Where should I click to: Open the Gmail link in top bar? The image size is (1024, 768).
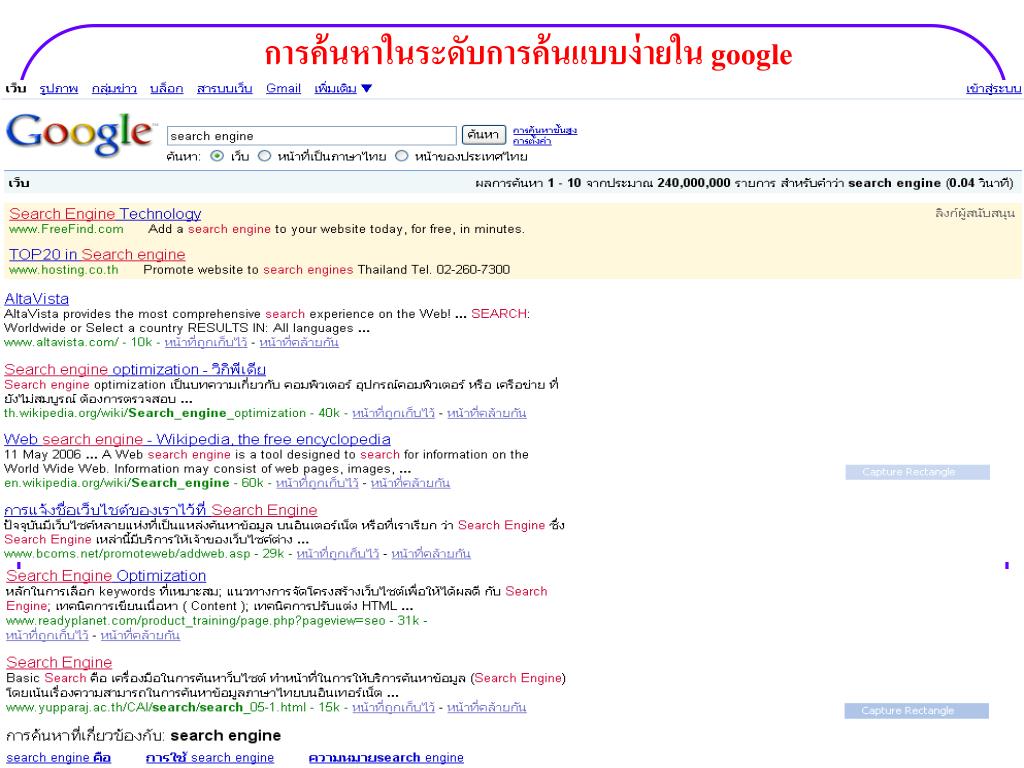tap(283, 89)
